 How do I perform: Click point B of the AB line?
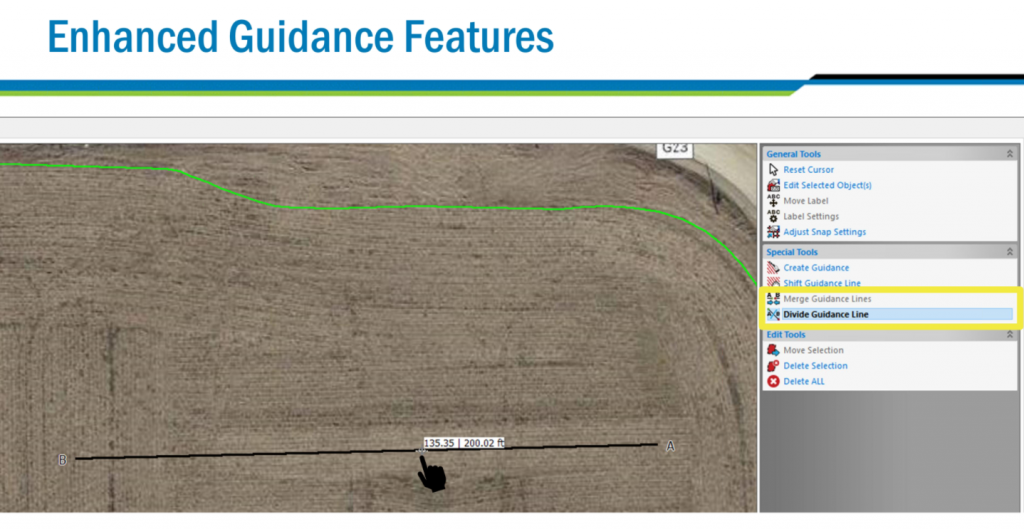point(63,460)
